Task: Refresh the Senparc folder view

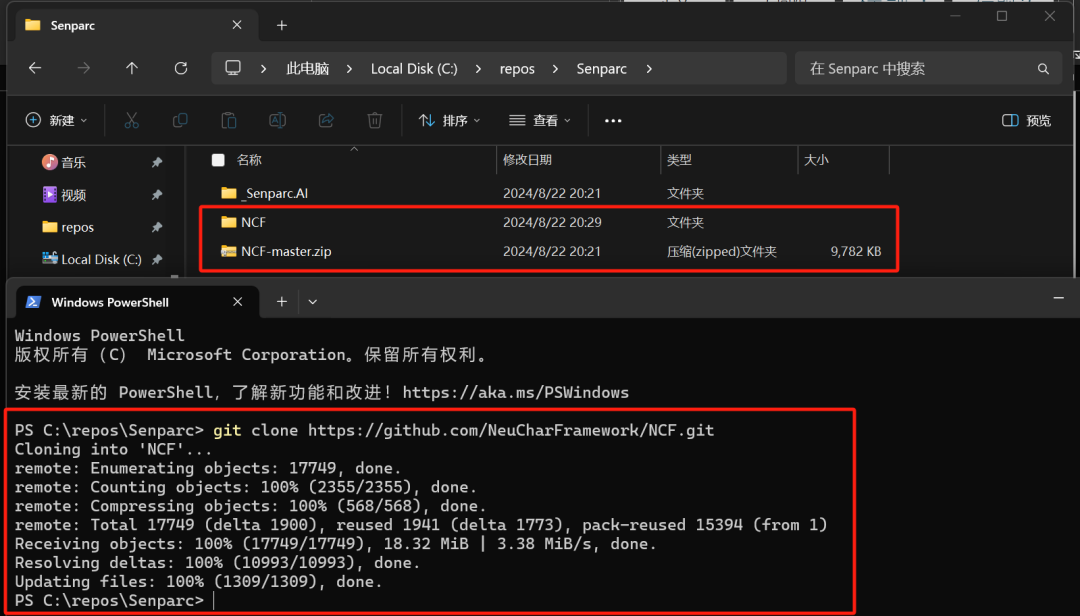Action: tap(180, 68)
